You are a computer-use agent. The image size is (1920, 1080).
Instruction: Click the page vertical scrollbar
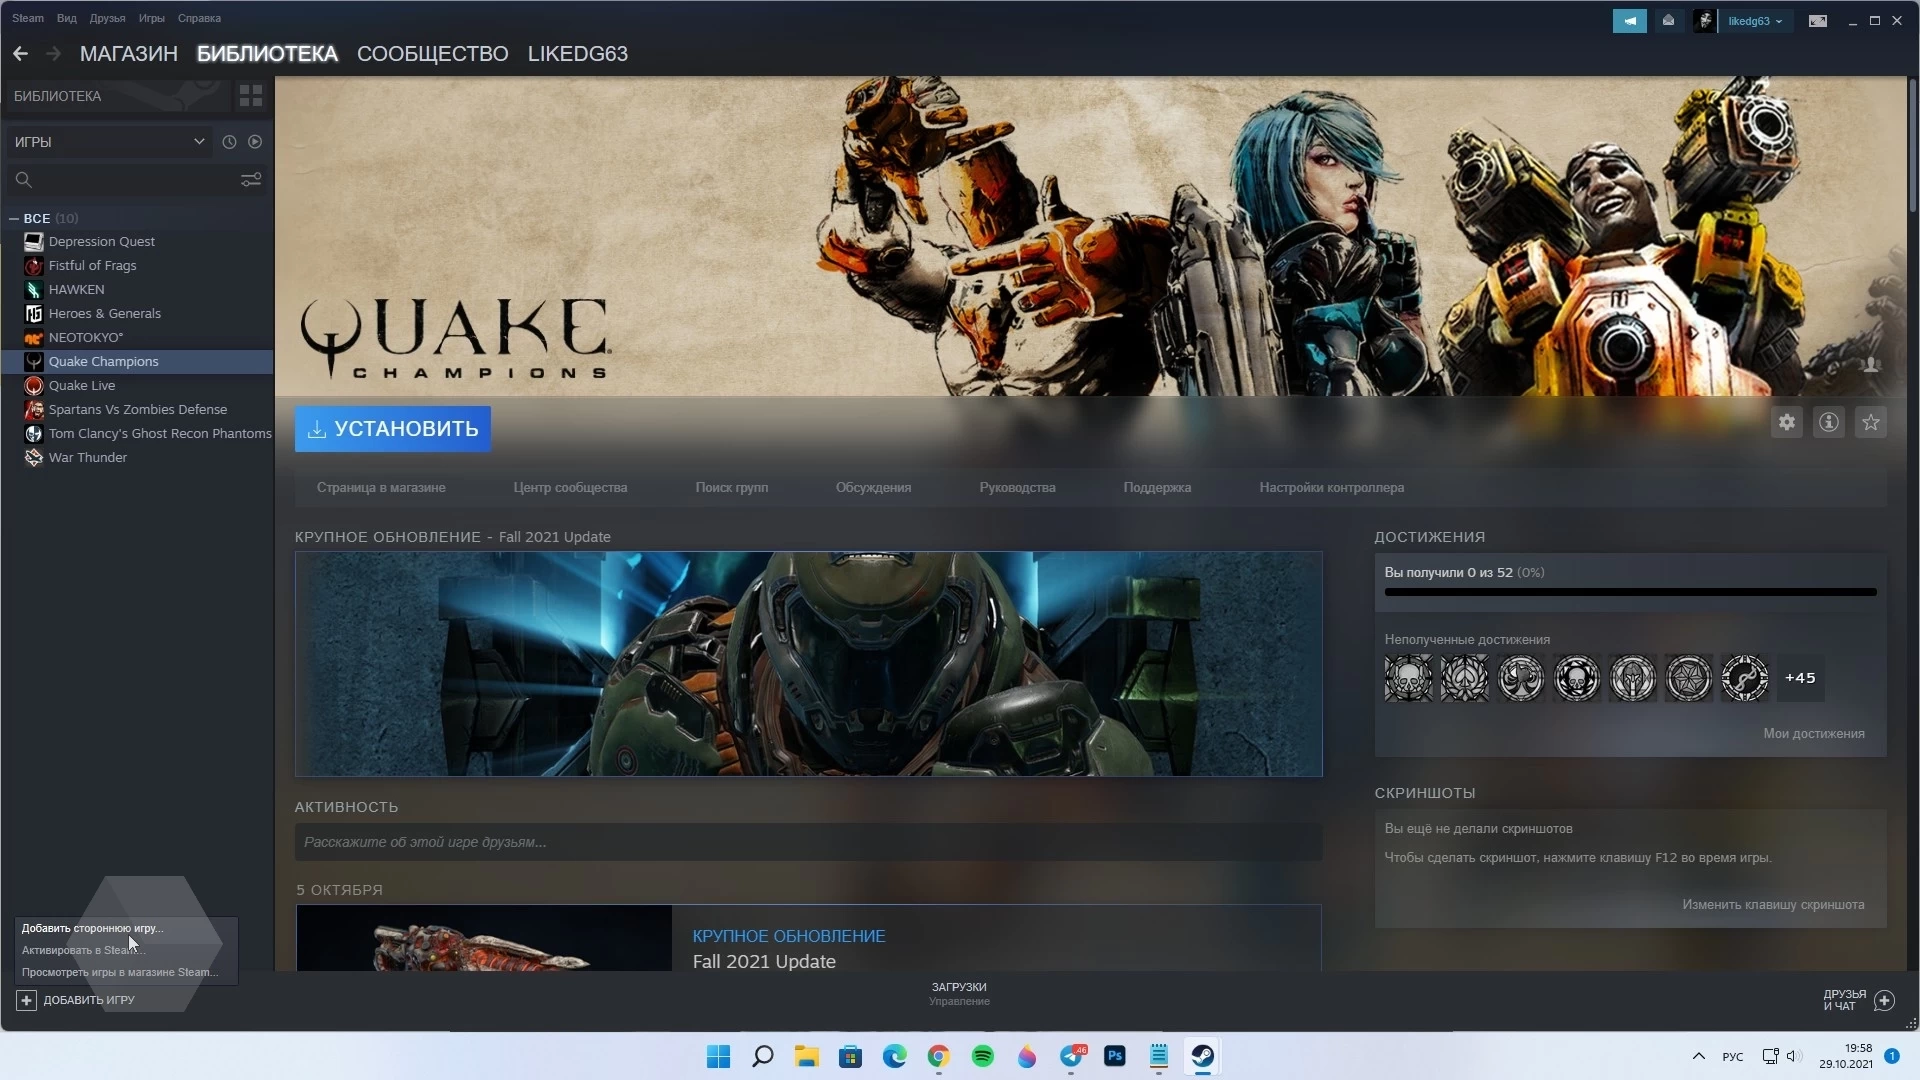coord(1913,145)
